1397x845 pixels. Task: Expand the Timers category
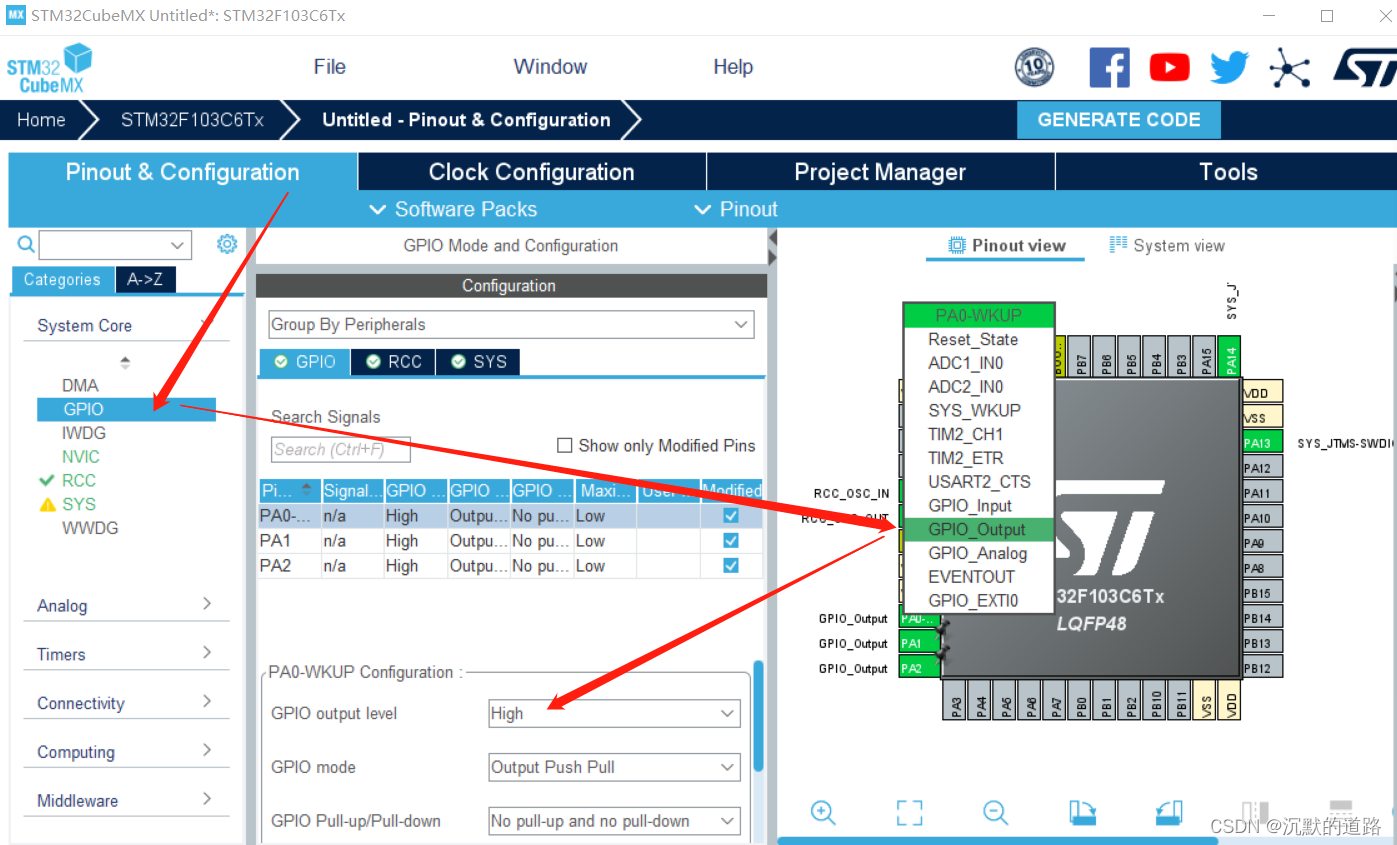(126, 654)
